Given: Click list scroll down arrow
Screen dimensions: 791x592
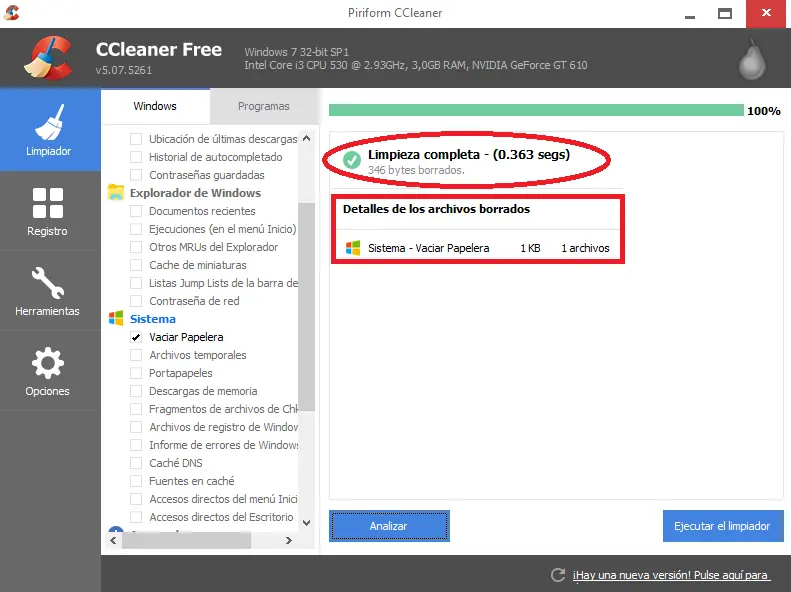Looking at the screenshot, I should point(306,523).
